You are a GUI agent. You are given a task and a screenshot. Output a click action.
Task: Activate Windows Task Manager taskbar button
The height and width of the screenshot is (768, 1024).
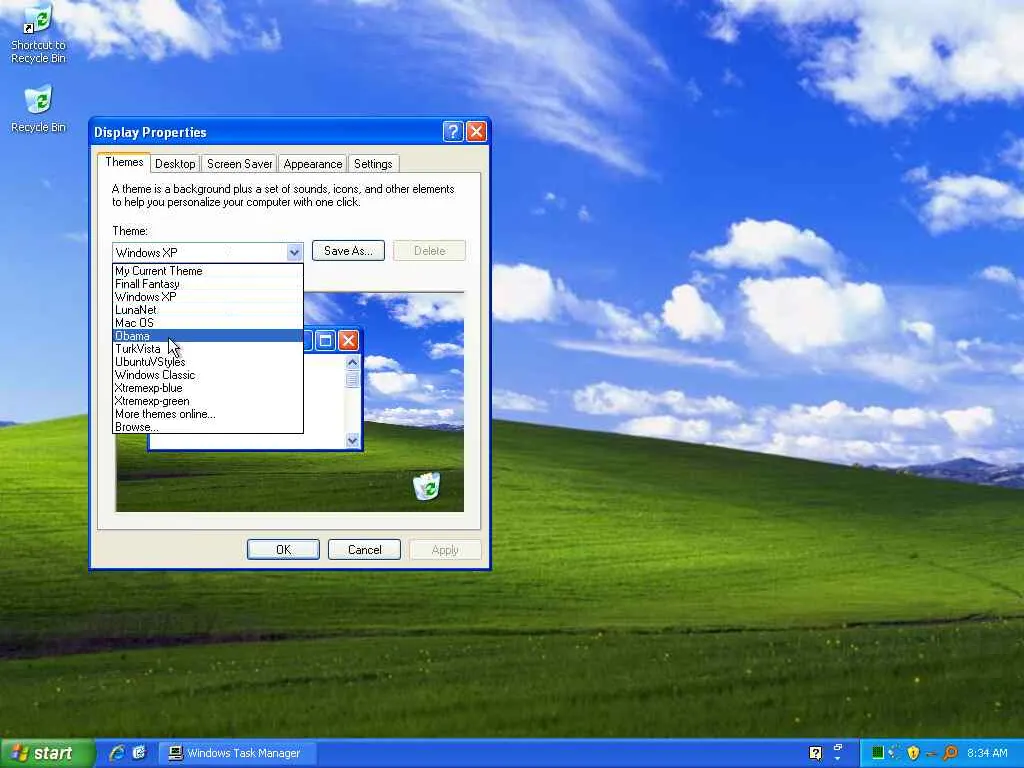(x=237, y=753)
